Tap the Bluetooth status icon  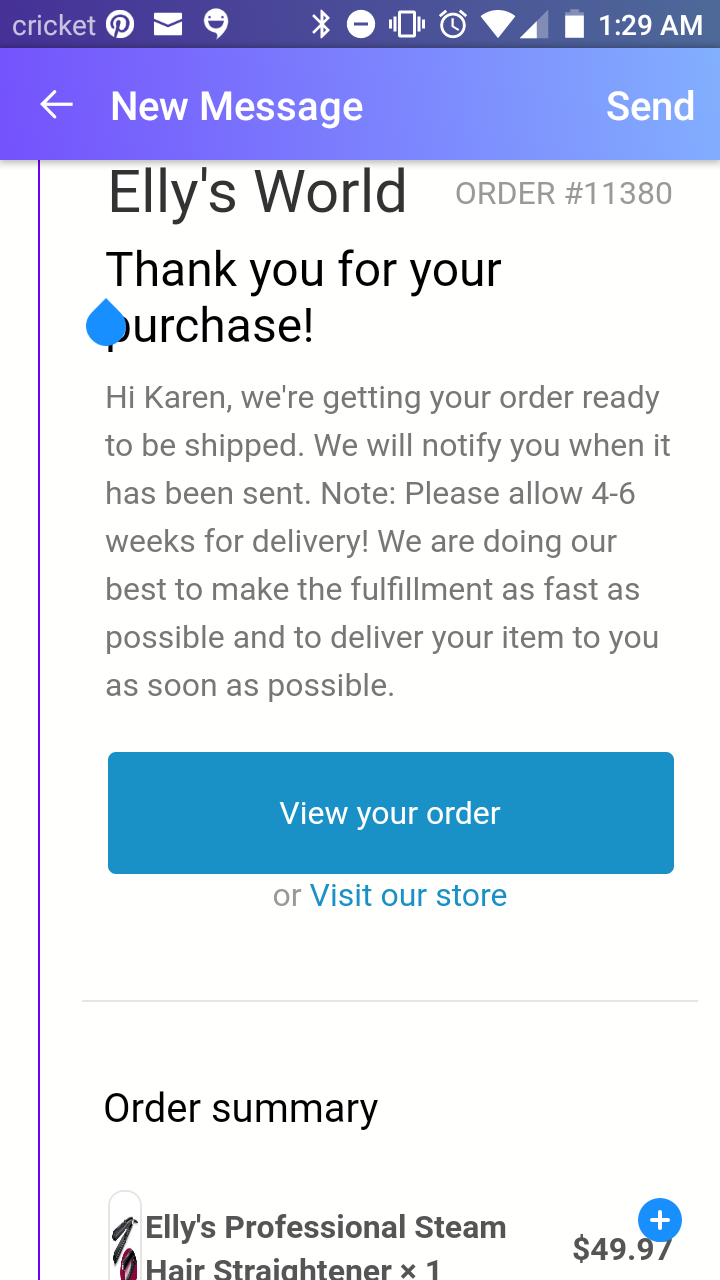point(321,24)
